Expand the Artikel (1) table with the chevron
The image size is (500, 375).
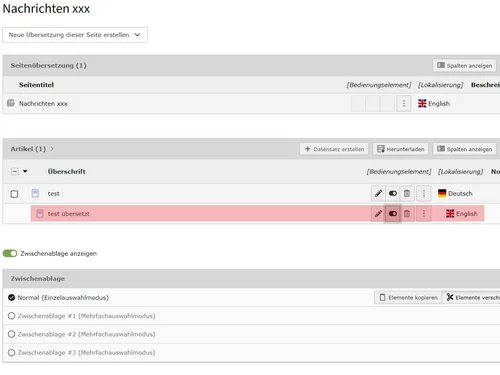(x=52, y=149)
